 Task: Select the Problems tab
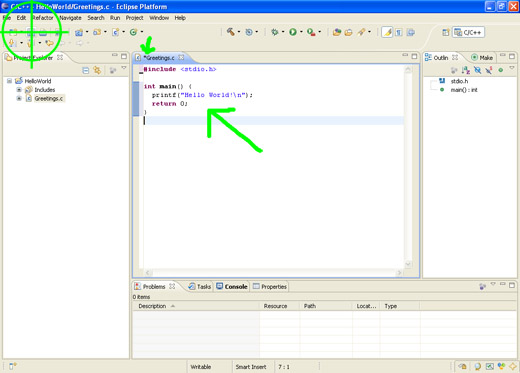[154, 286]
